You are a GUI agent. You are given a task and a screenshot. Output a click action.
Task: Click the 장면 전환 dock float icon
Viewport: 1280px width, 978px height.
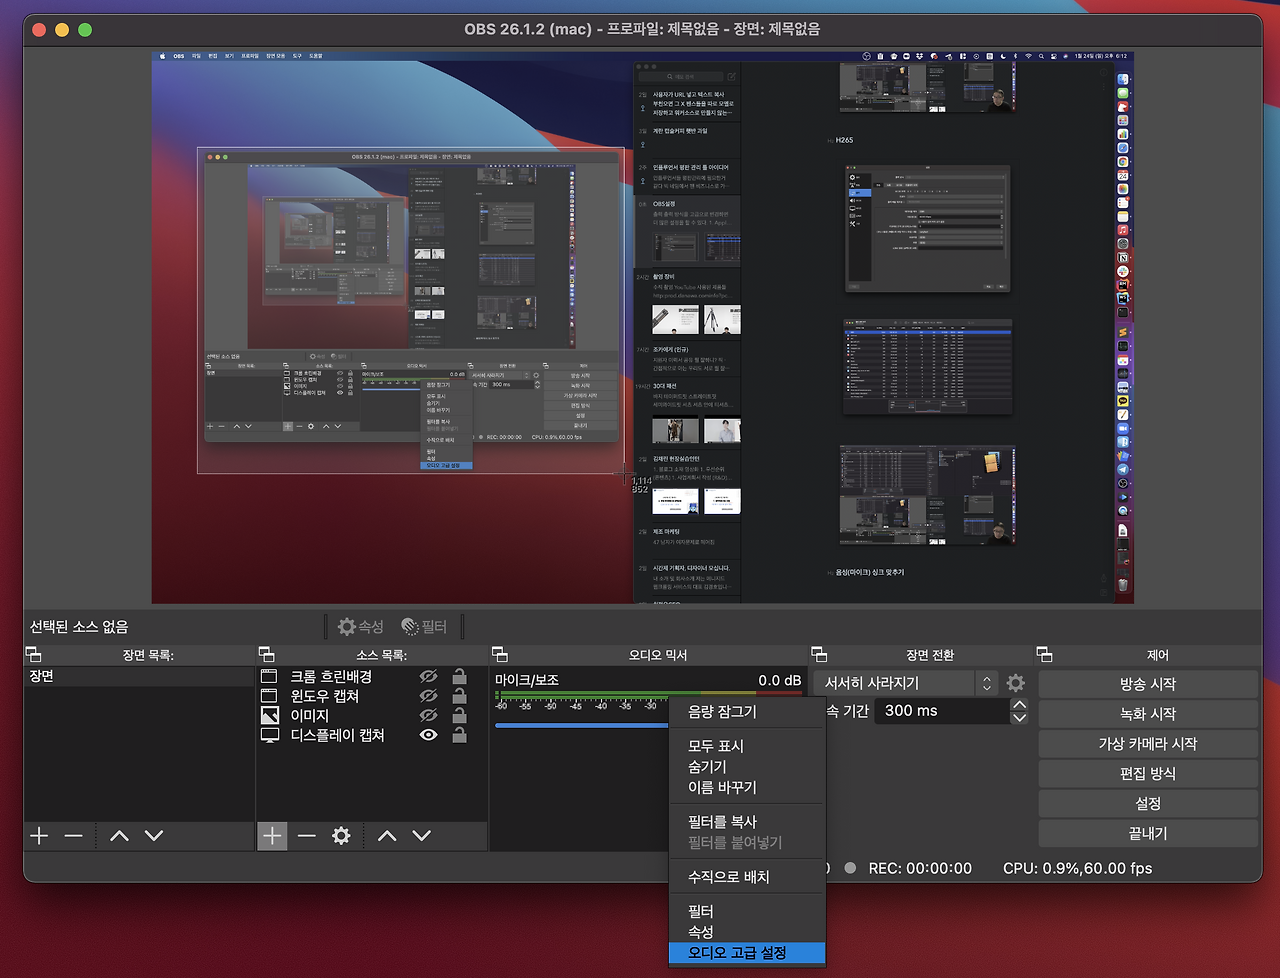pos(819,654)
